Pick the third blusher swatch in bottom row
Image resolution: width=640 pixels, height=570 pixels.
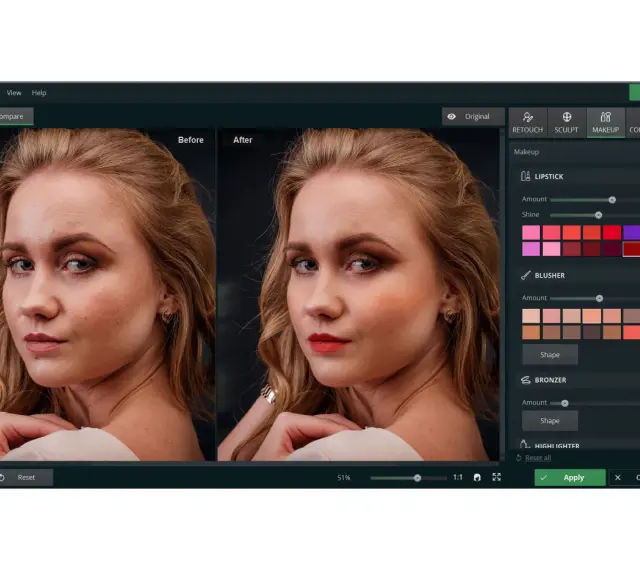click(571, 332)
